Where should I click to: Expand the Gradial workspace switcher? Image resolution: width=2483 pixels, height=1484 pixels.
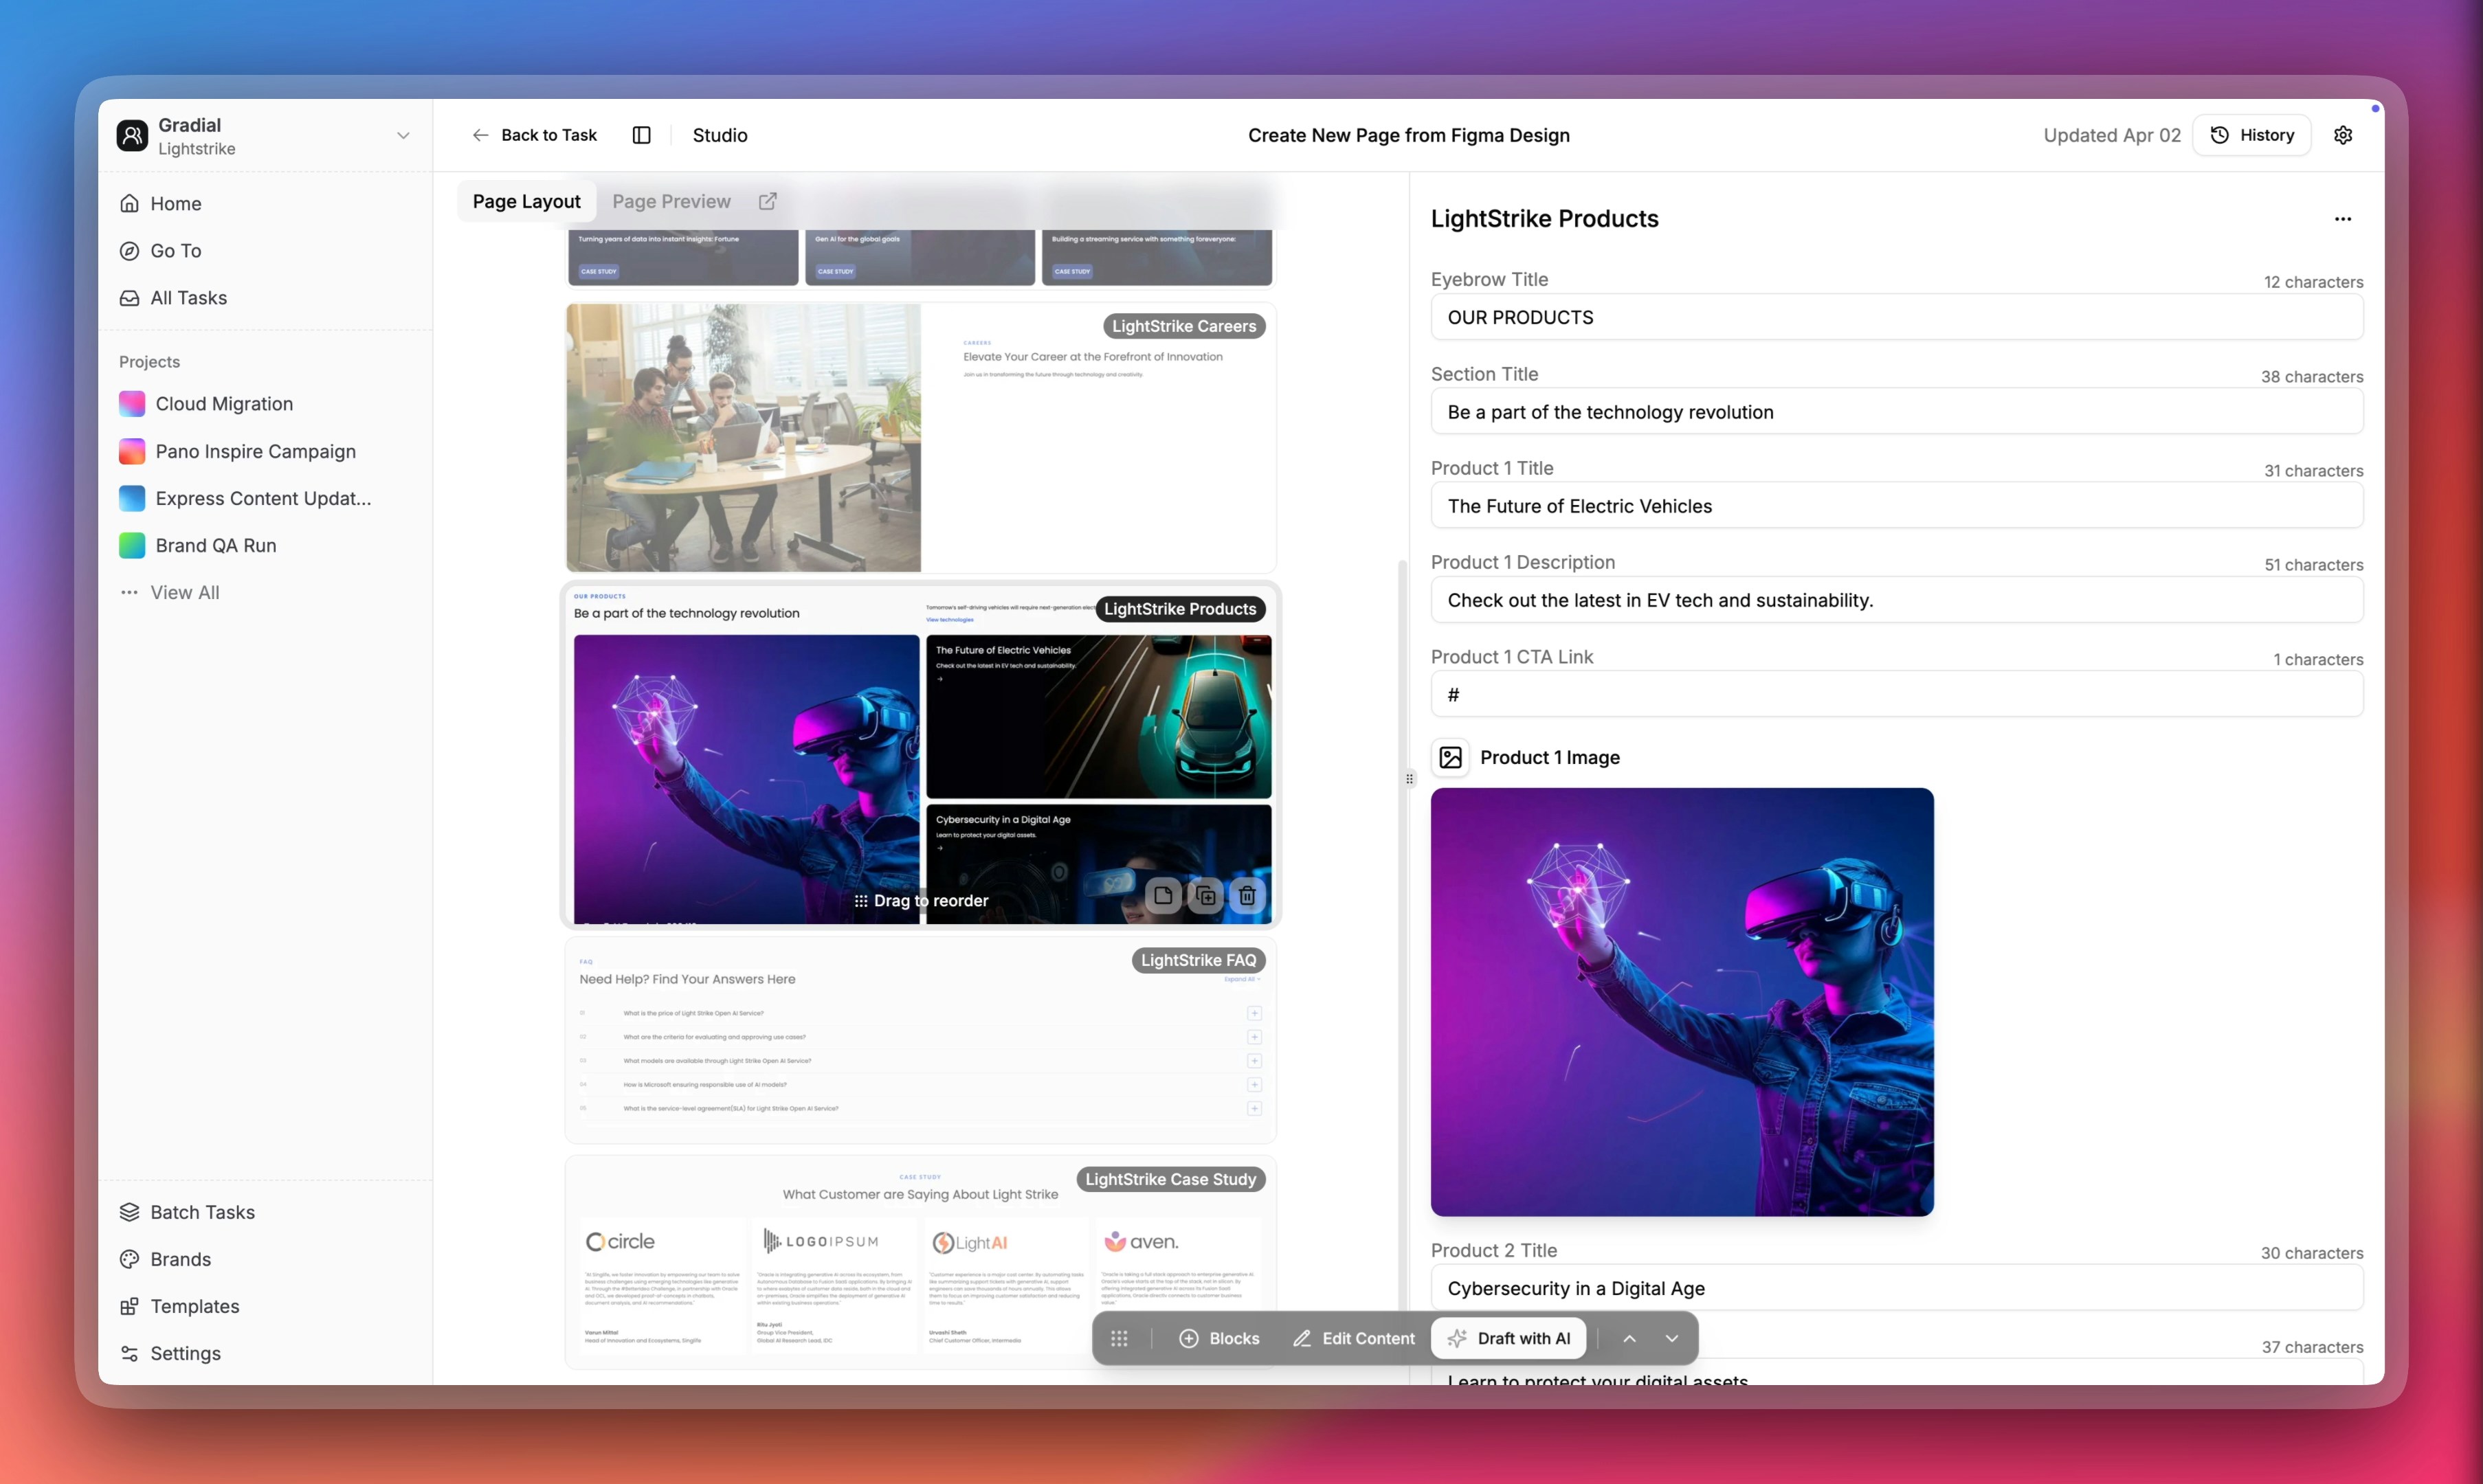click(403, 136)
